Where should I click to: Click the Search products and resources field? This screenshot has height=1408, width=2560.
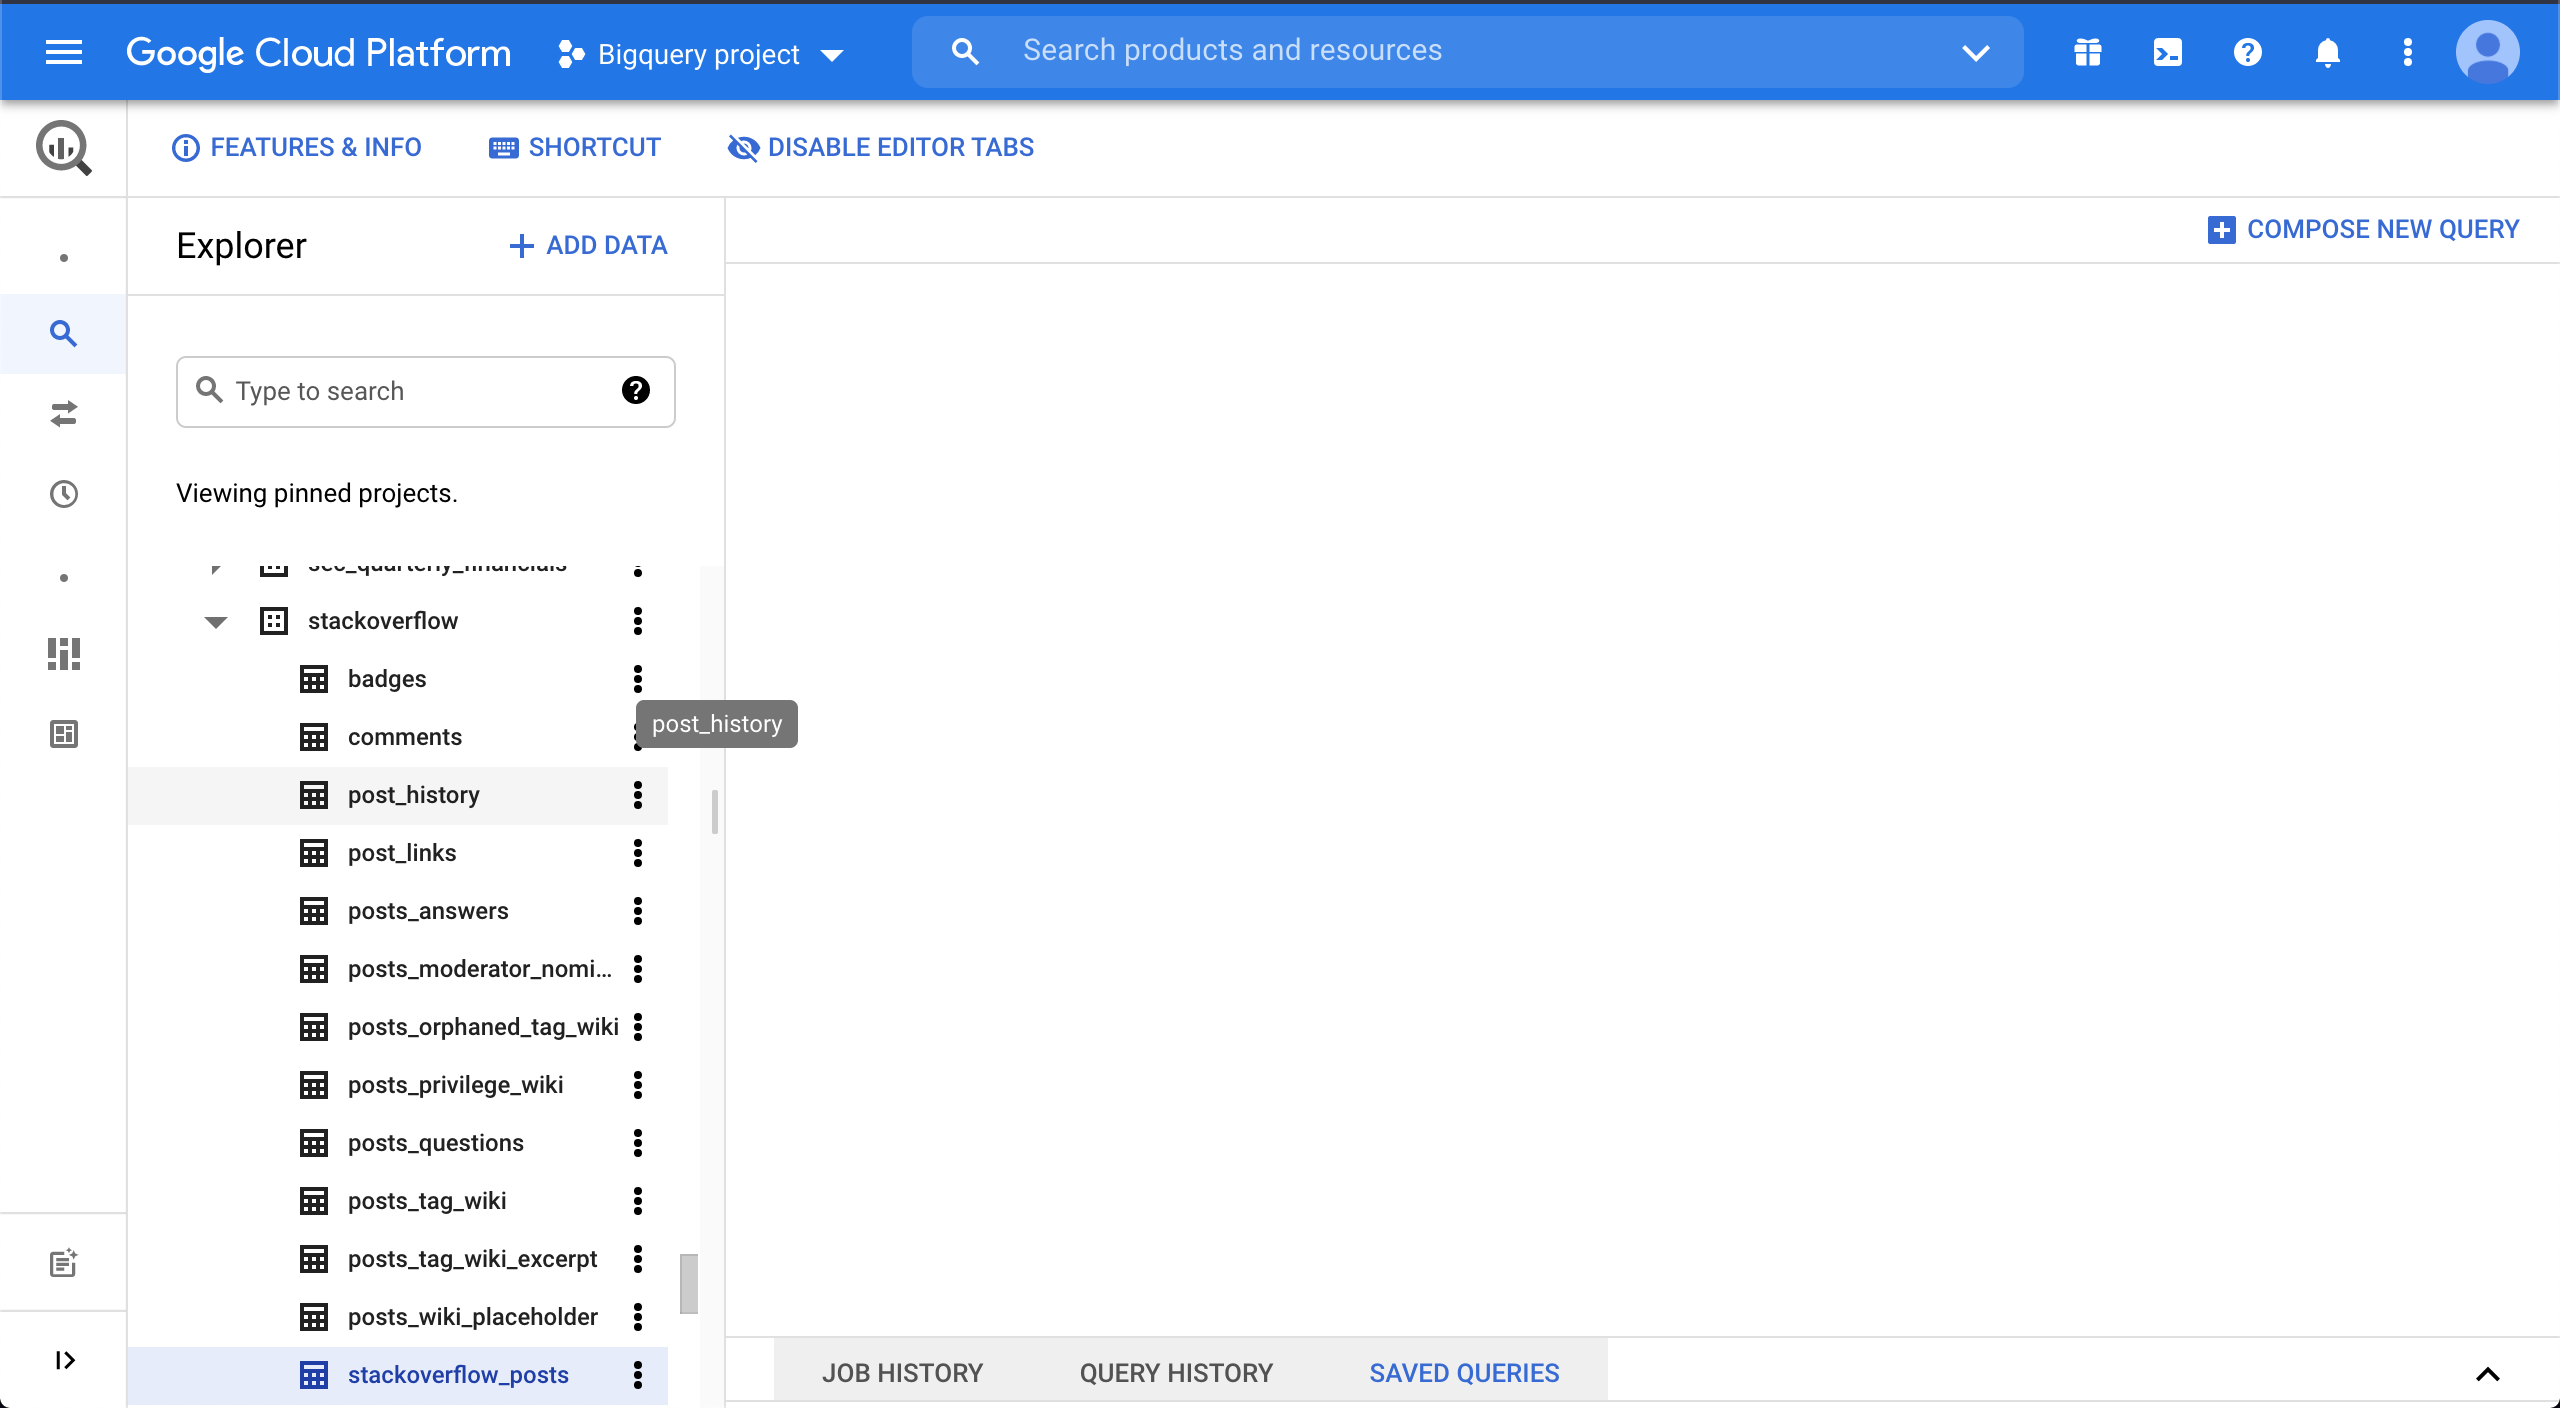coord(1467,51)
